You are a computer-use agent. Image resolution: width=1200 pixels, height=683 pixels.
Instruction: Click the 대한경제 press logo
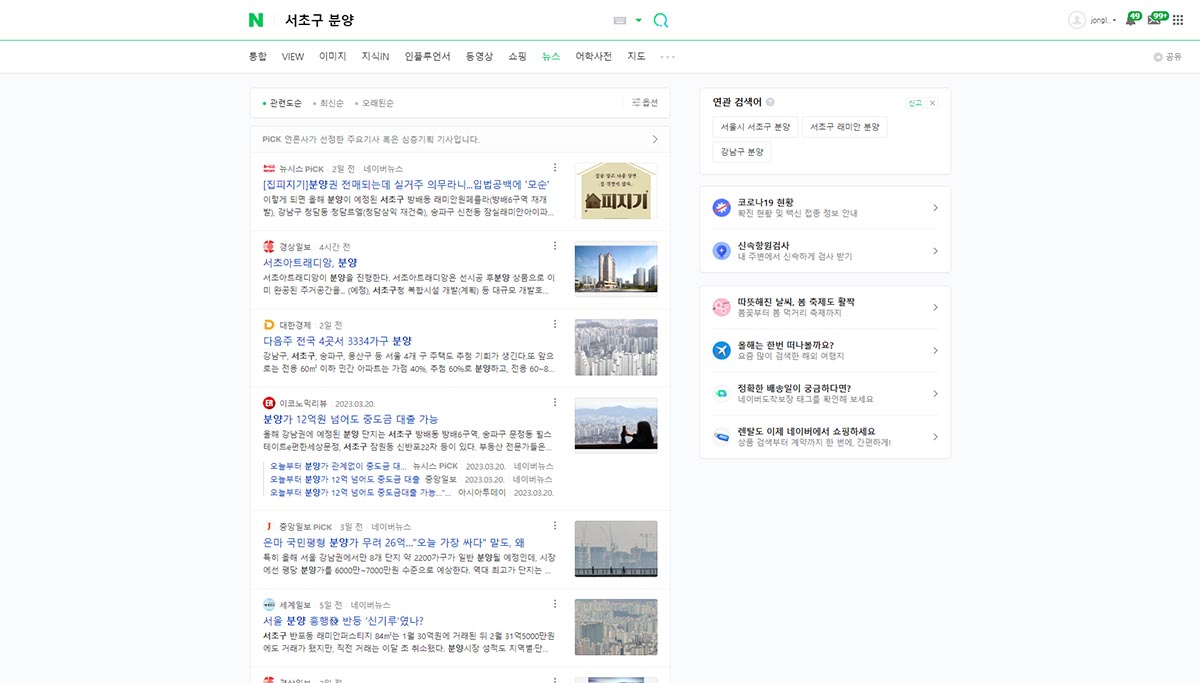(x=269, y=325)
